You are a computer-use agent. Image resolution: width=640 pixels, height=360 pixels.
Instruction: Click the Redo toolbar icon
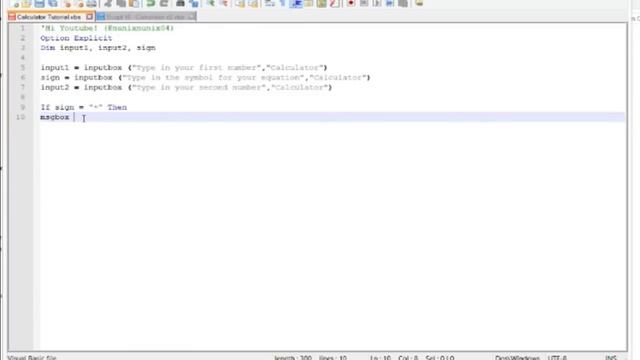pyautogui.click(x=164, y=3)
